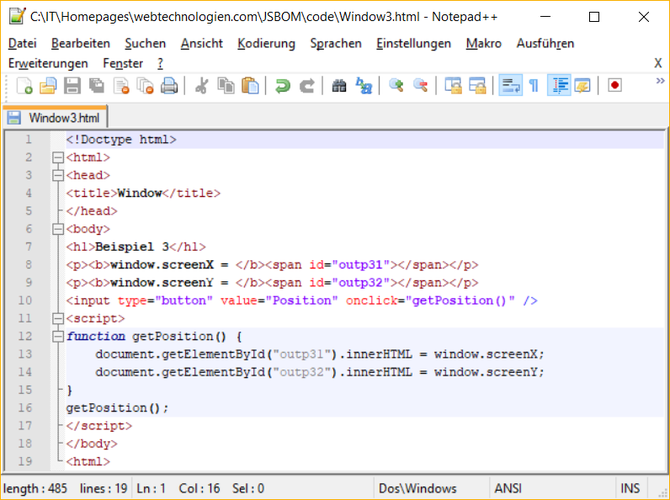The height and width of the screenshot is (500, 670).
Task: Click getPosition(); call on line 16
Action: tap(118, 408)
